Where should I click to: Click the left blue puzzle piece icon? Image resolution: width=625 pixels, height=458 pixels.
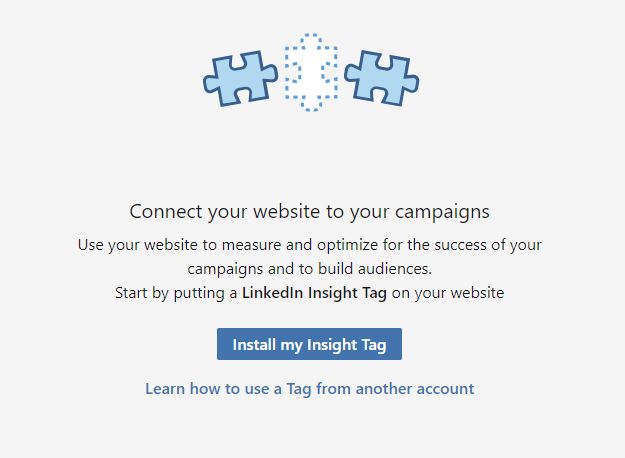[240, 79]
